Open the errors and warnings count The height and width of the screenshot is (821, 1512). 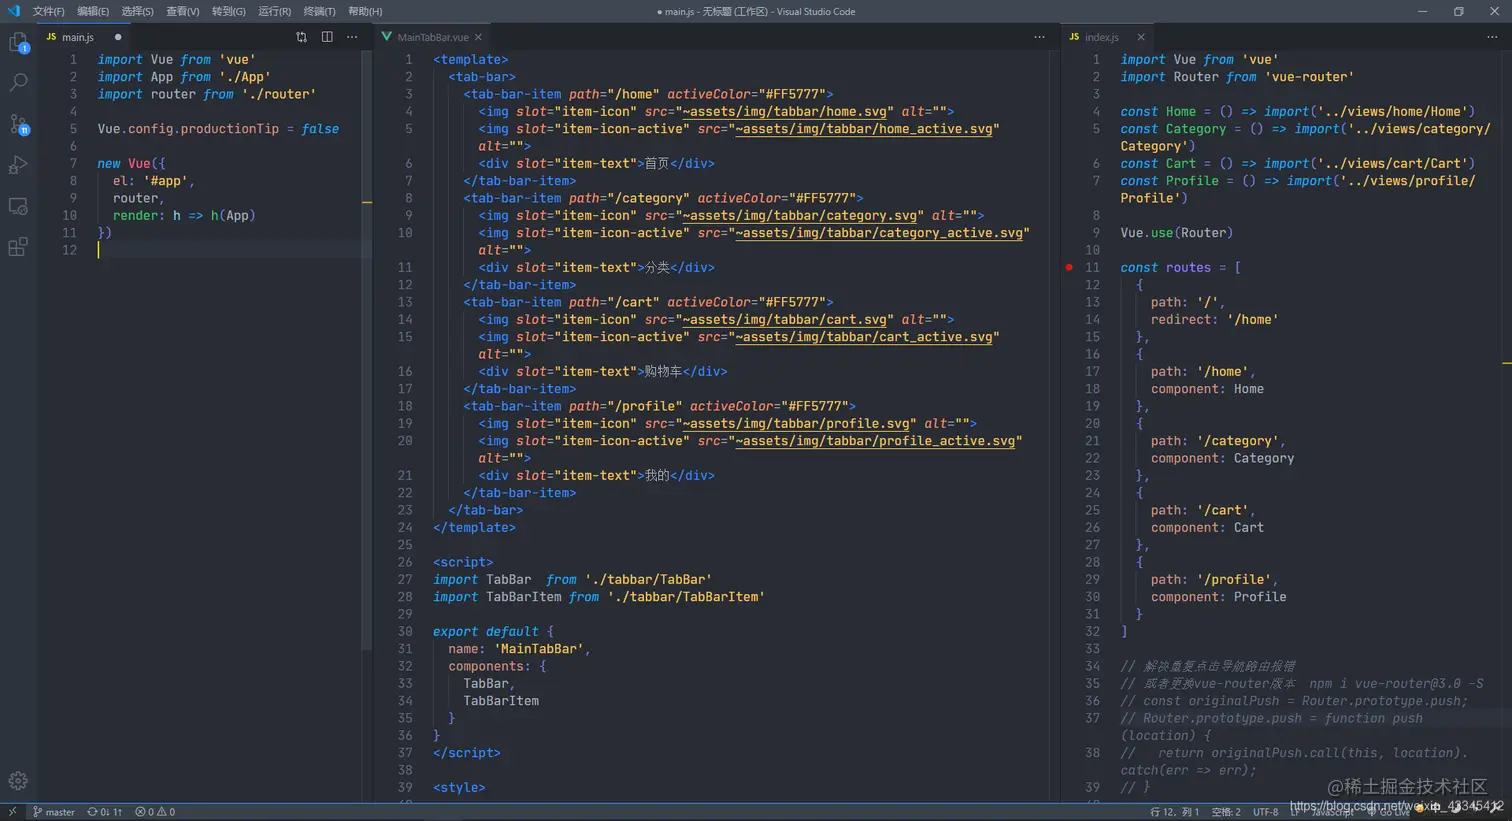pyautogui.click(x=155, y=812)
